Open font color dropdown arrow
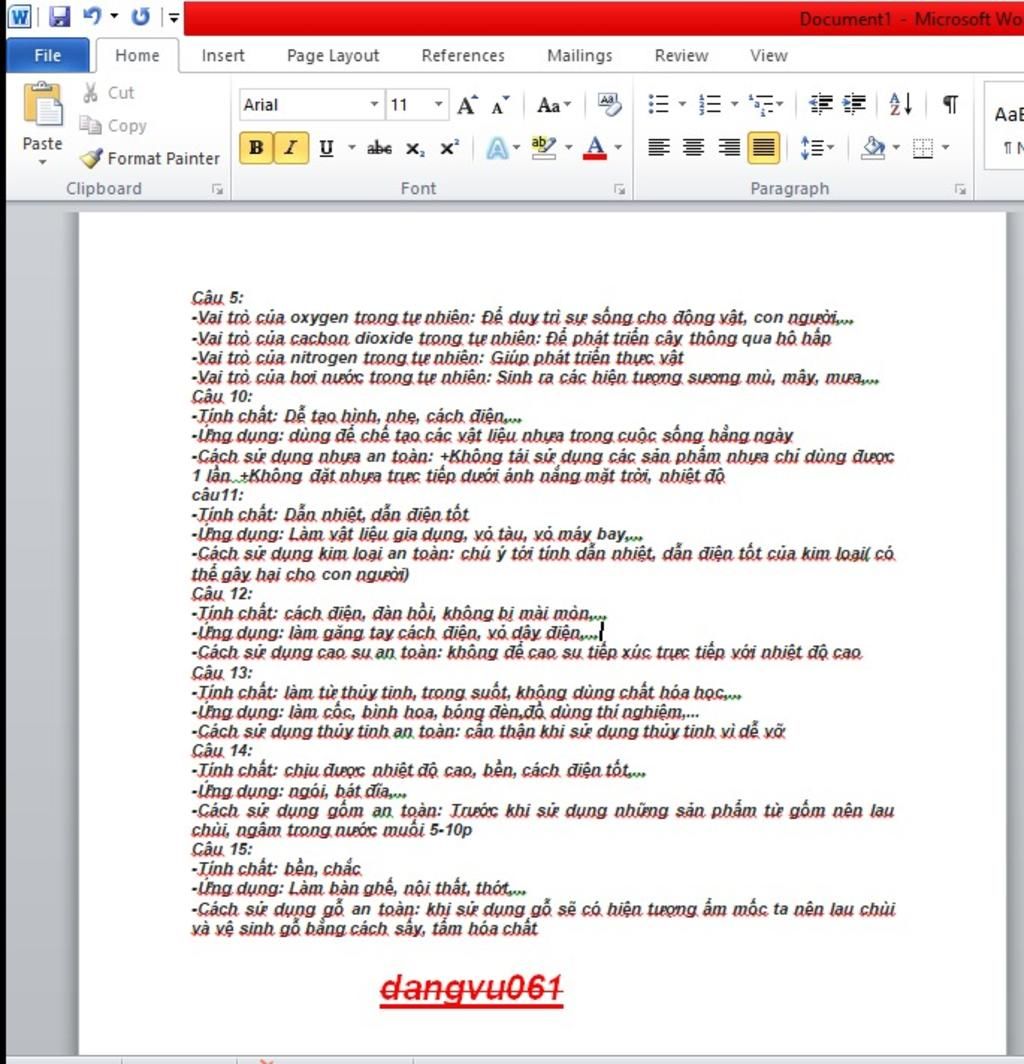Screen dimensions: 1024x1064 tap(618, 147)
